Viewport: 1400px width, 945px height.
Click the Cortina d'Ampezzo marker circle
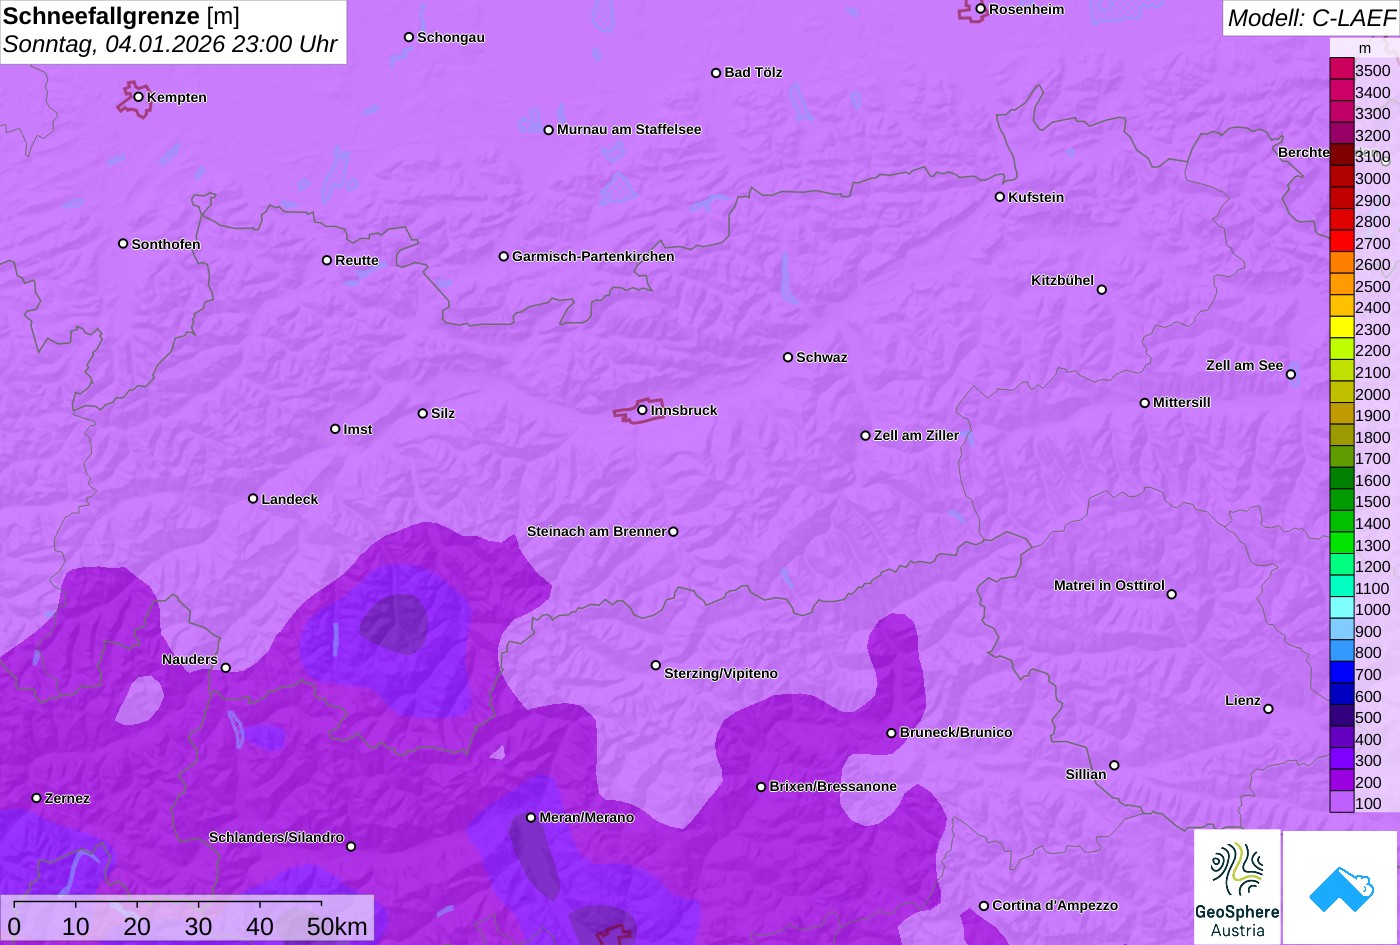984,906
